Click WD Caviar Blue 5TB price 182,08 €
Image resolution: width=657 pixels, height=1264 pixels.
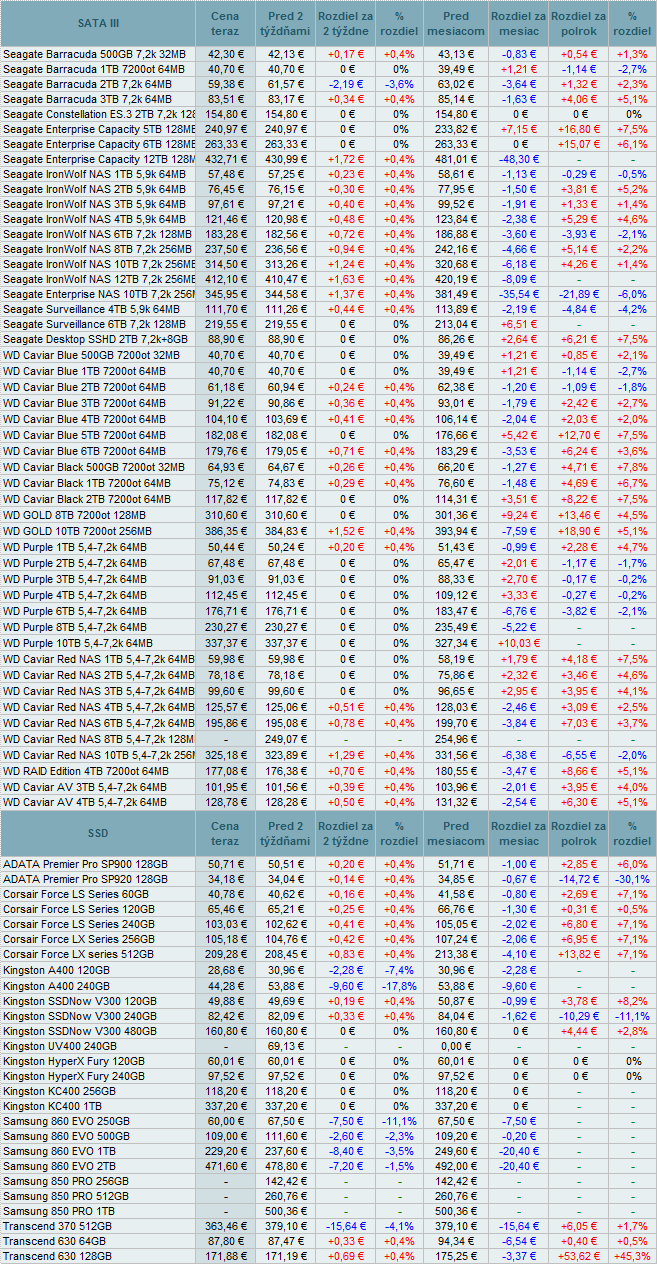pos(226,436)
